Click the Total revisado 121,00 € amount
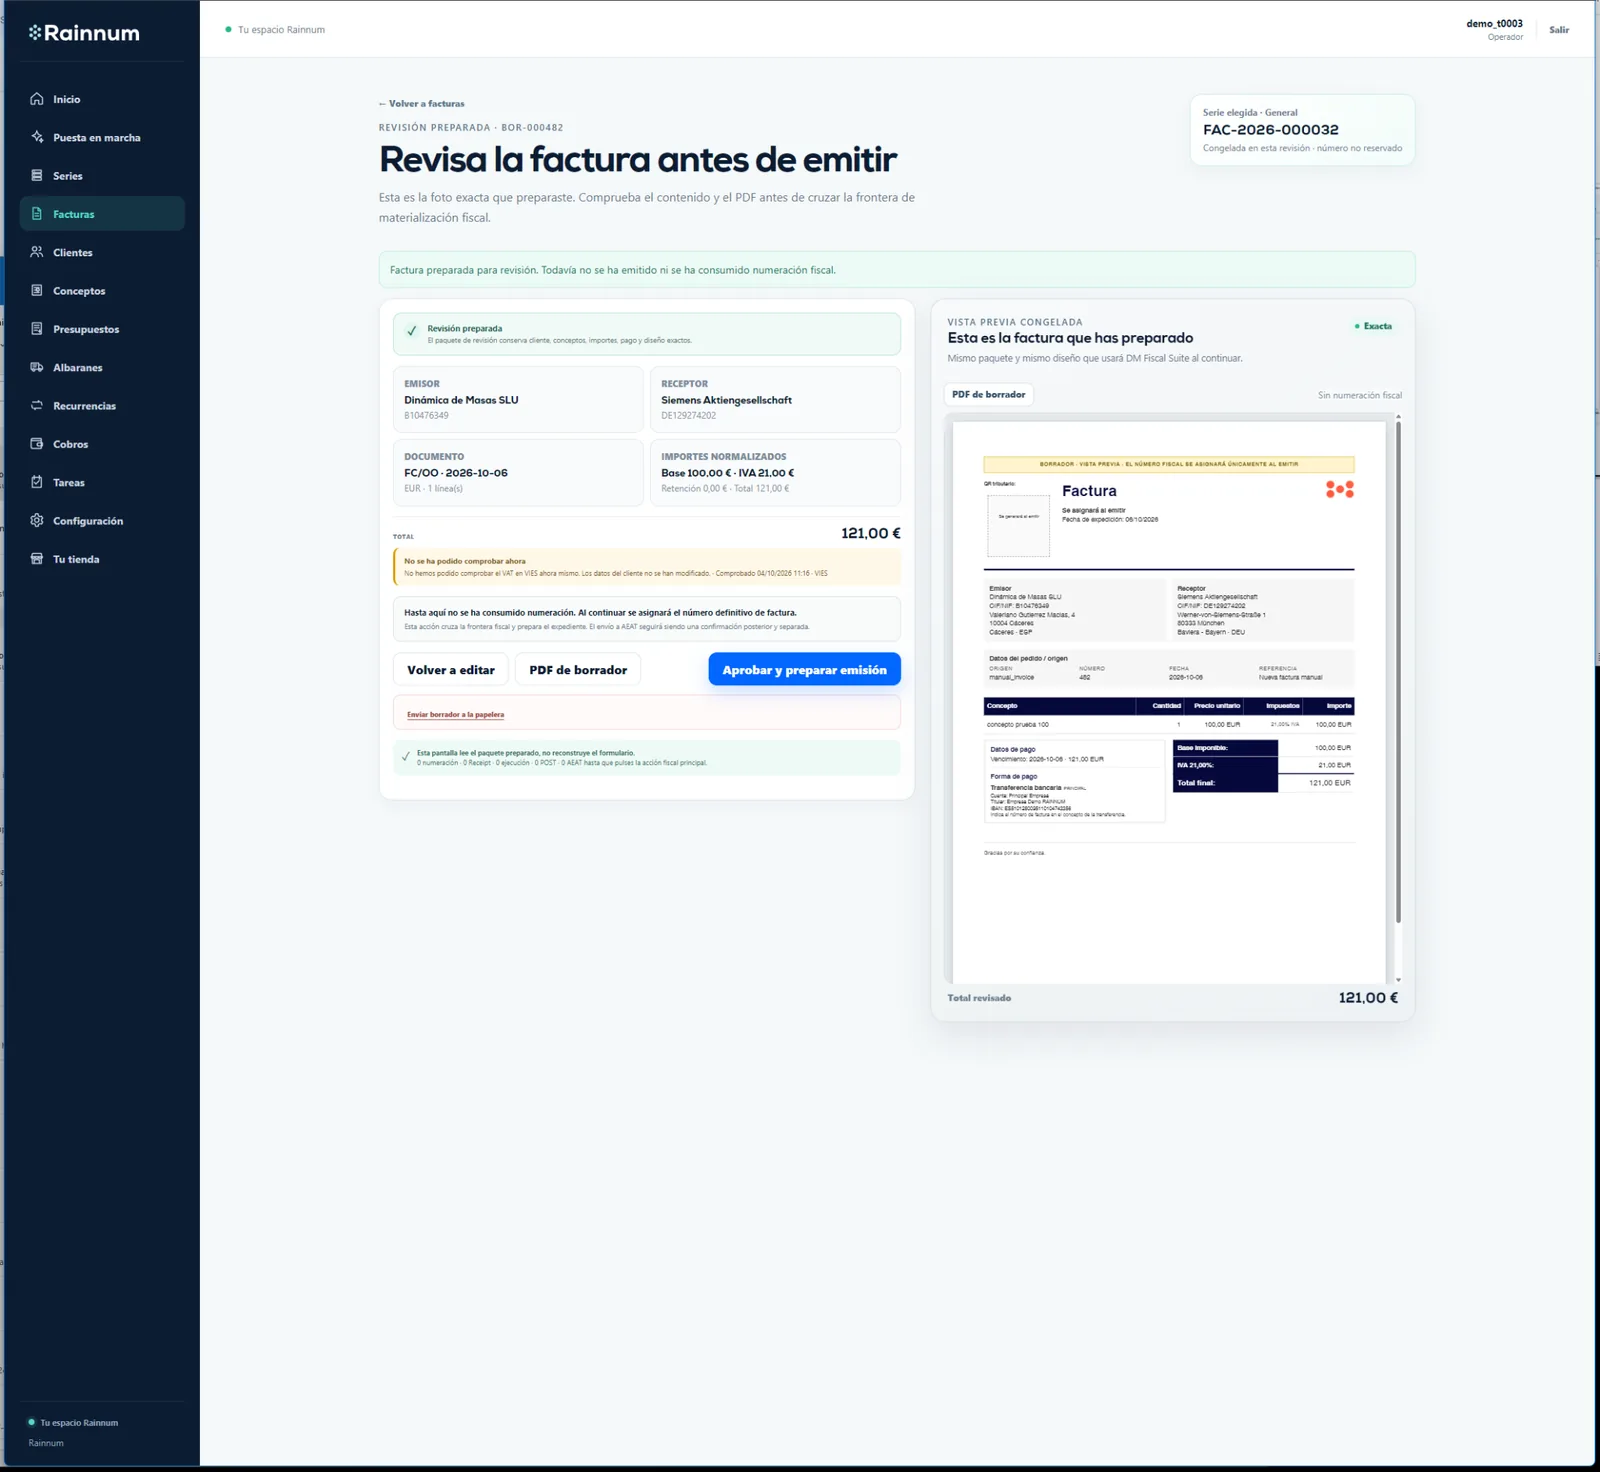The width and height of the screenshot is (1600, 1472). pos(1368,997)
